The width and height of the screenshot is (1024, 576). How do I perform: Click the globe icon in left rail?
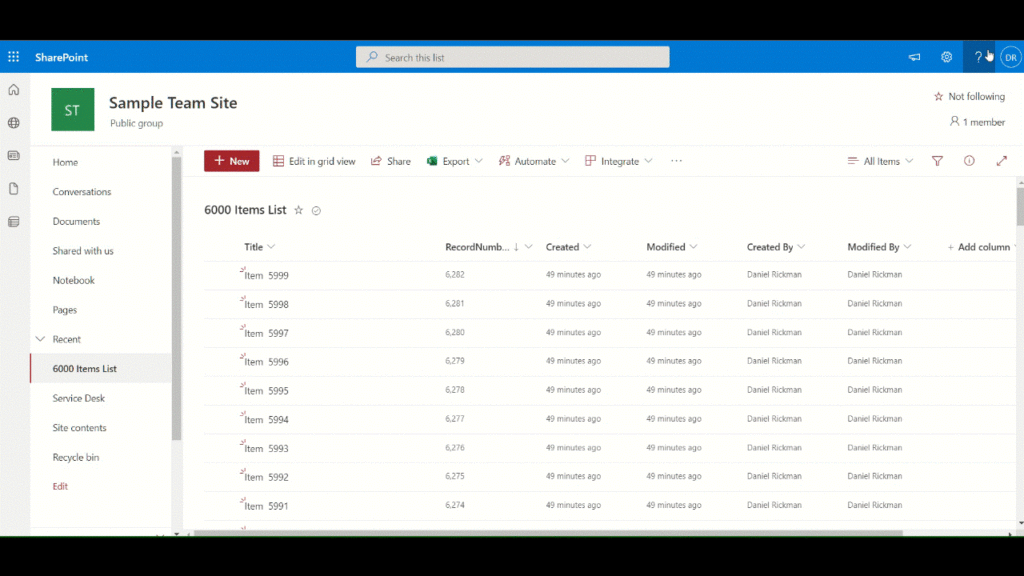point(13,124)
